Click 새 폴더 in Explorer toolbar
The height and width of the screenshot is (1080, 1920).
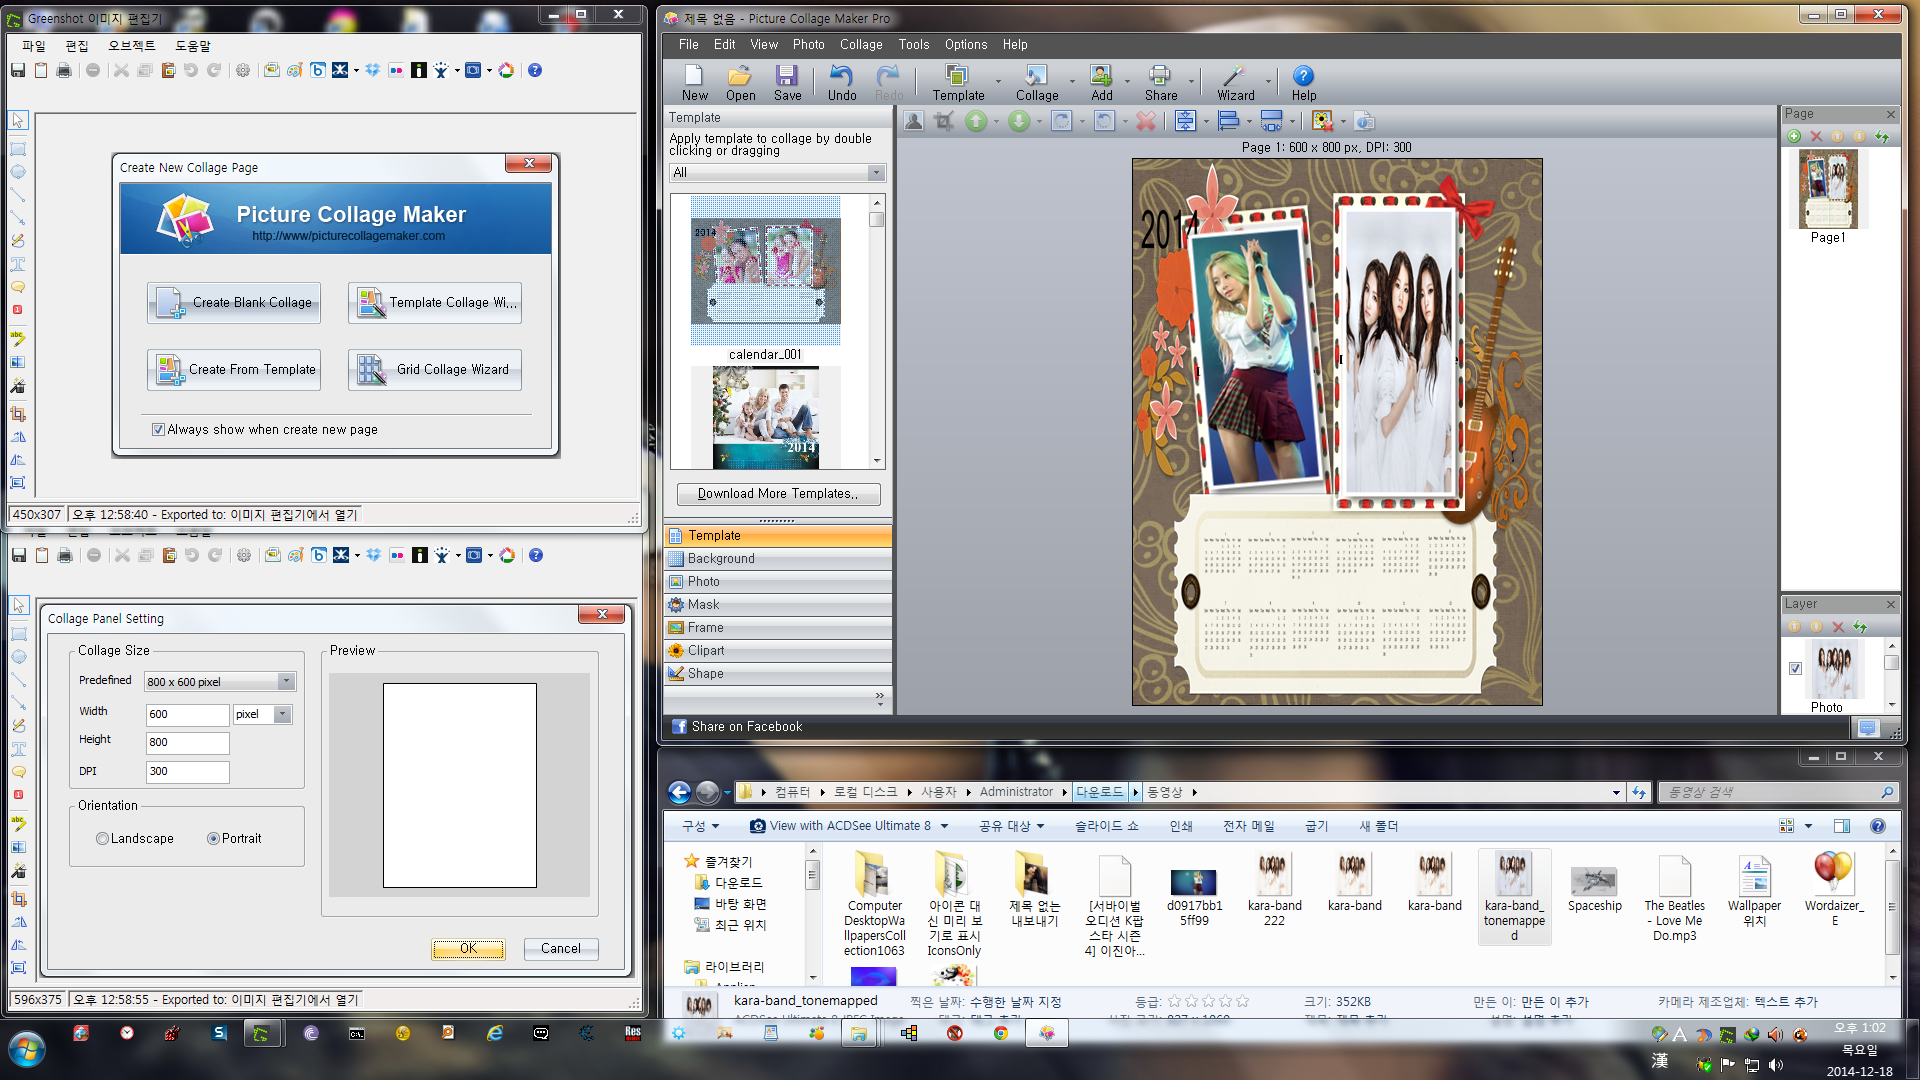1378,826
